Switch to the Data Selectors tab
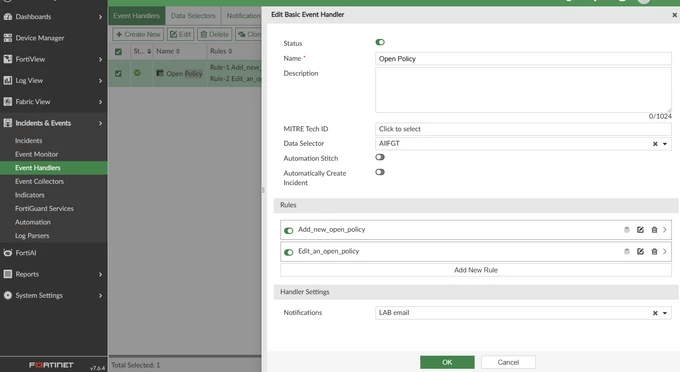The width and height of the screenshot is (680, 372). (x=193, y=16)
